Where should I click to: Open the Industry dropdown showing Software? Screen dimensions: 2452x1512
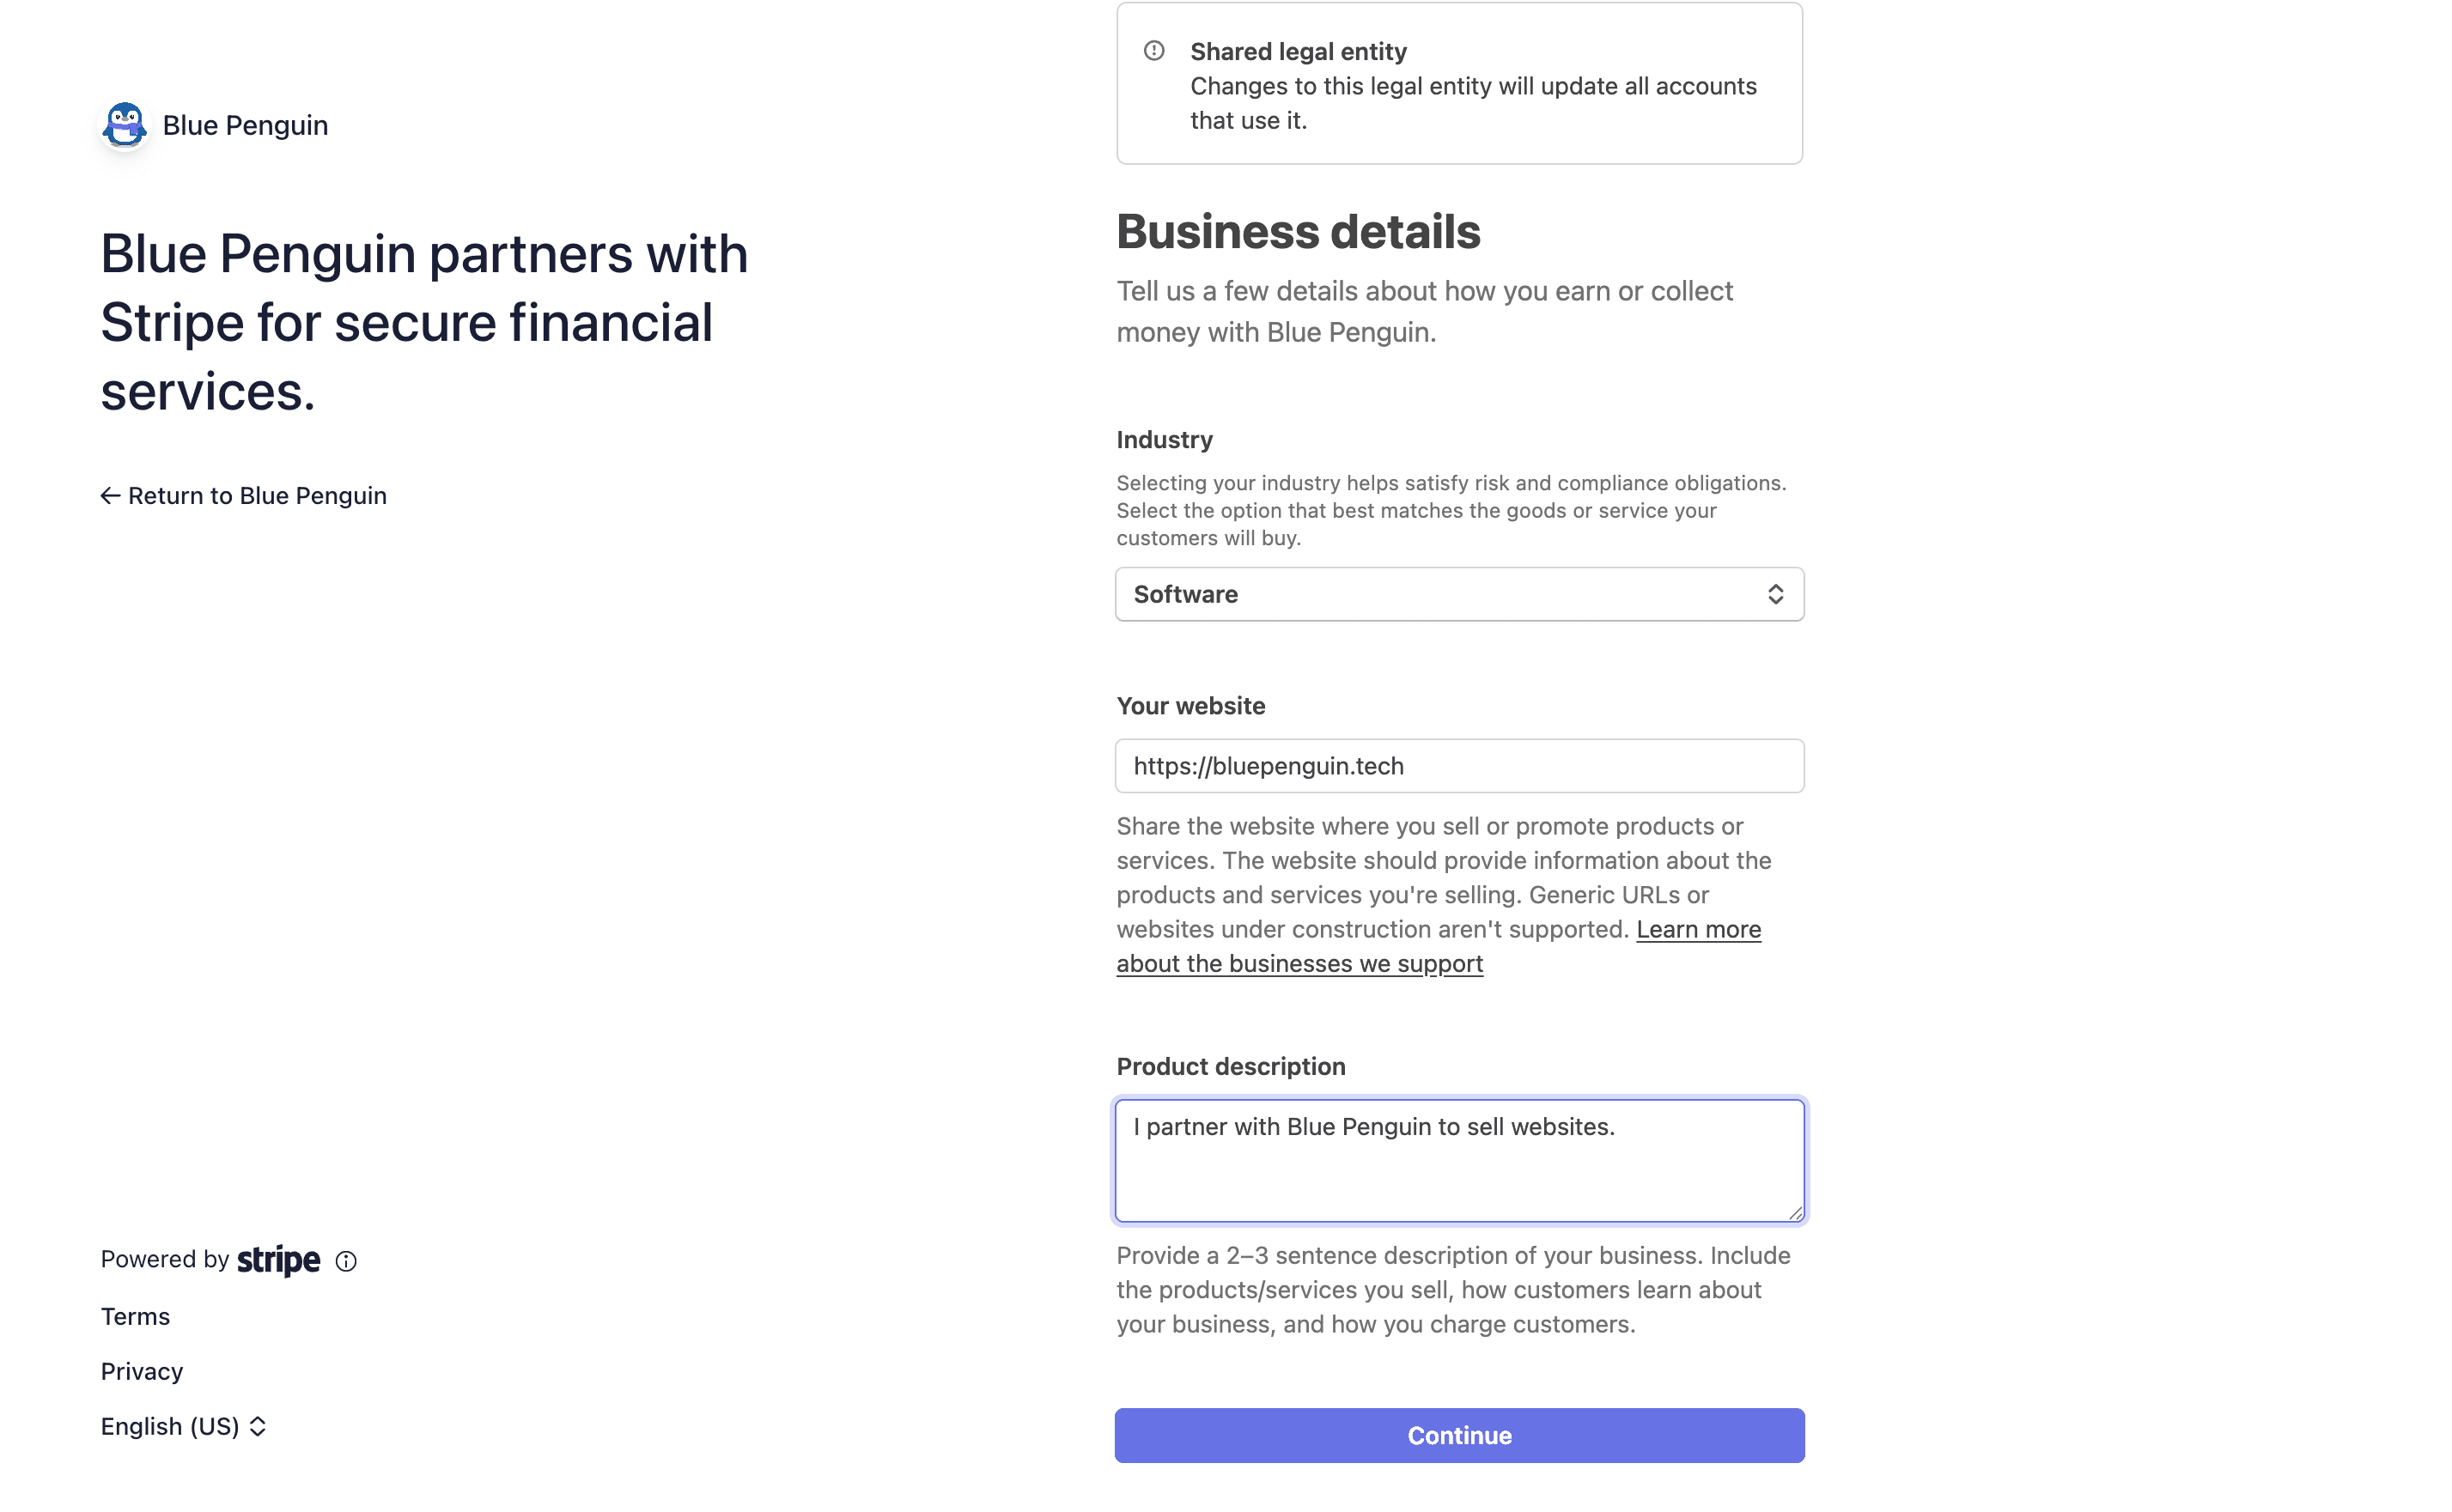click(1459, 594)
